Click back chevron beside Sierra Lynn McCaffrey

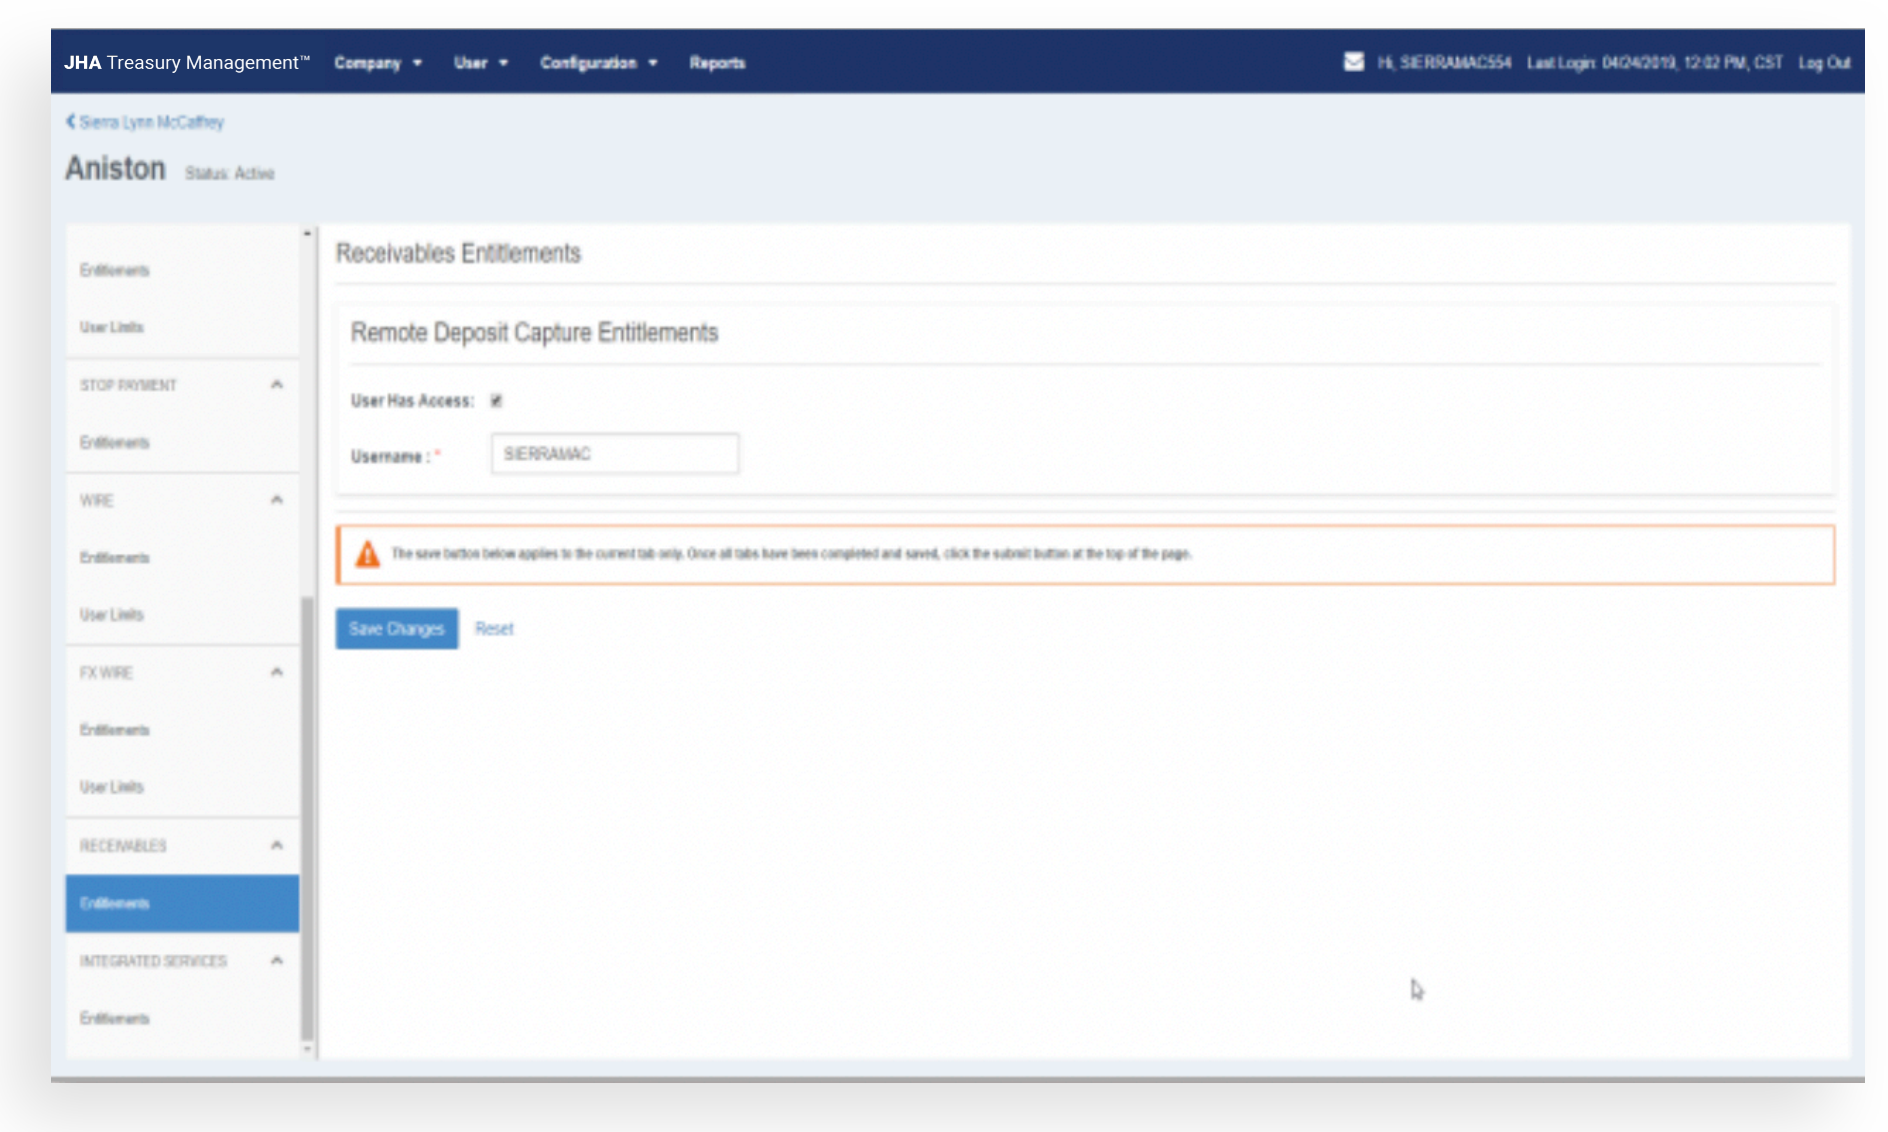pyautogui.click(x=71, y=122)
